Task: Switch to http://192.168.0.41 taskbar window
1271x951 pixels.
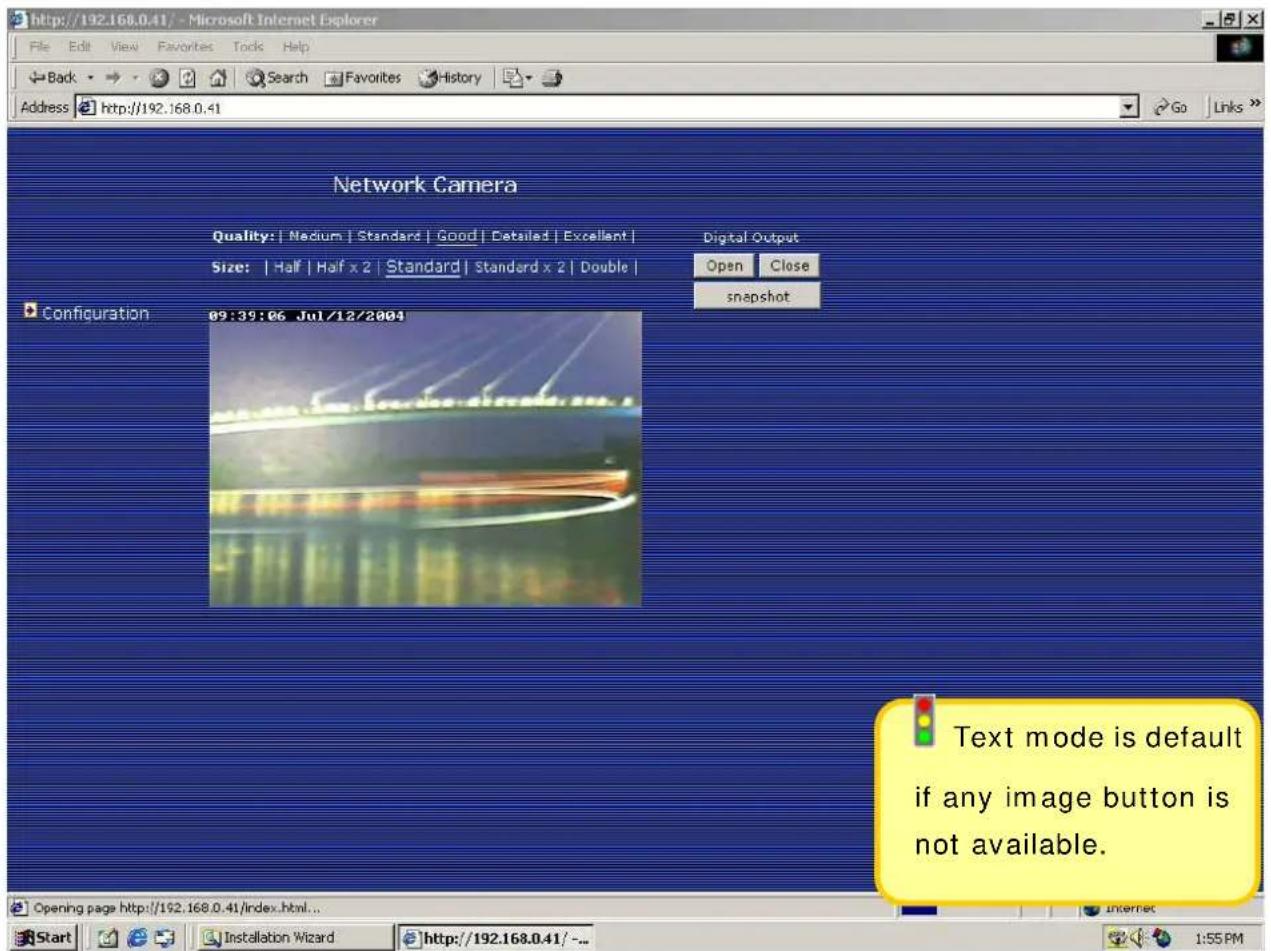Action: [x=496, y=937]
